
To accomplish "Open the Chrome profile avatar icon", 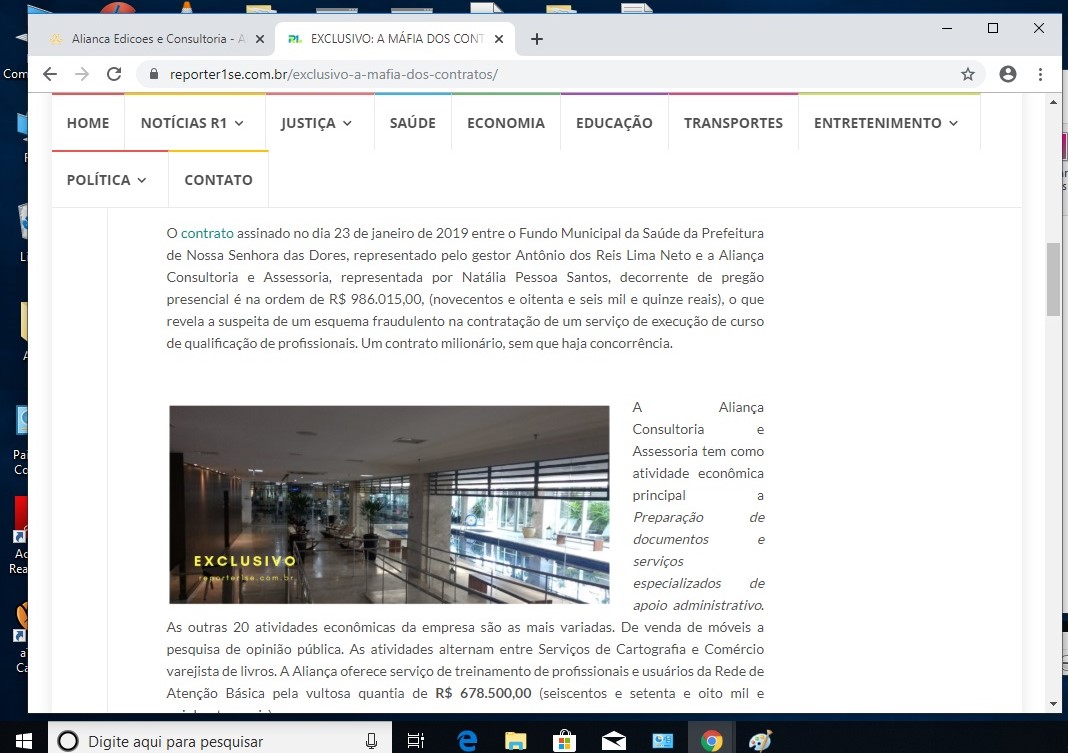I will [x=1008, y=74].
